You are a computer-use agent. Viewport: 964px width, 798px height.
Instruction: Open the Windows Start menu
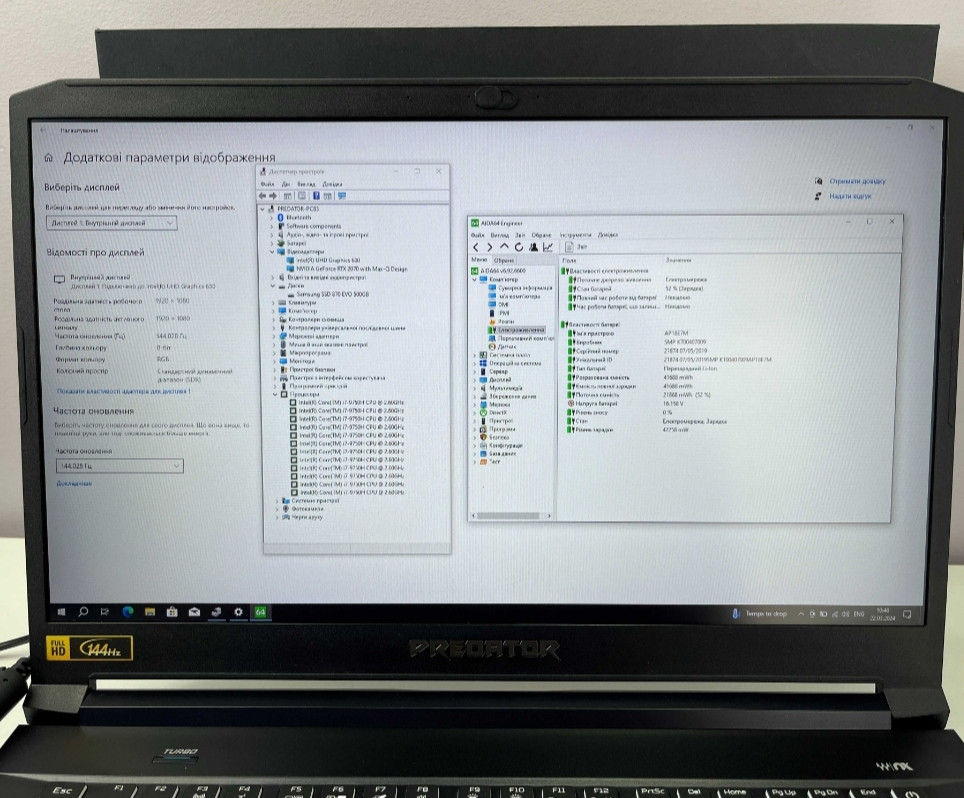[61, 611]
